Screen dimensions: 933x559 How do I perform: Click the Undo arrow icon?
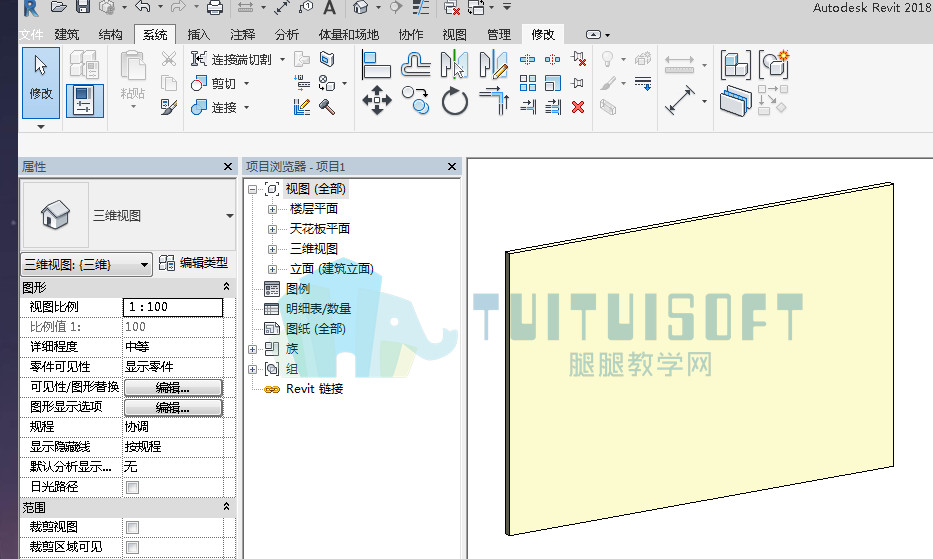pos(142,7)
